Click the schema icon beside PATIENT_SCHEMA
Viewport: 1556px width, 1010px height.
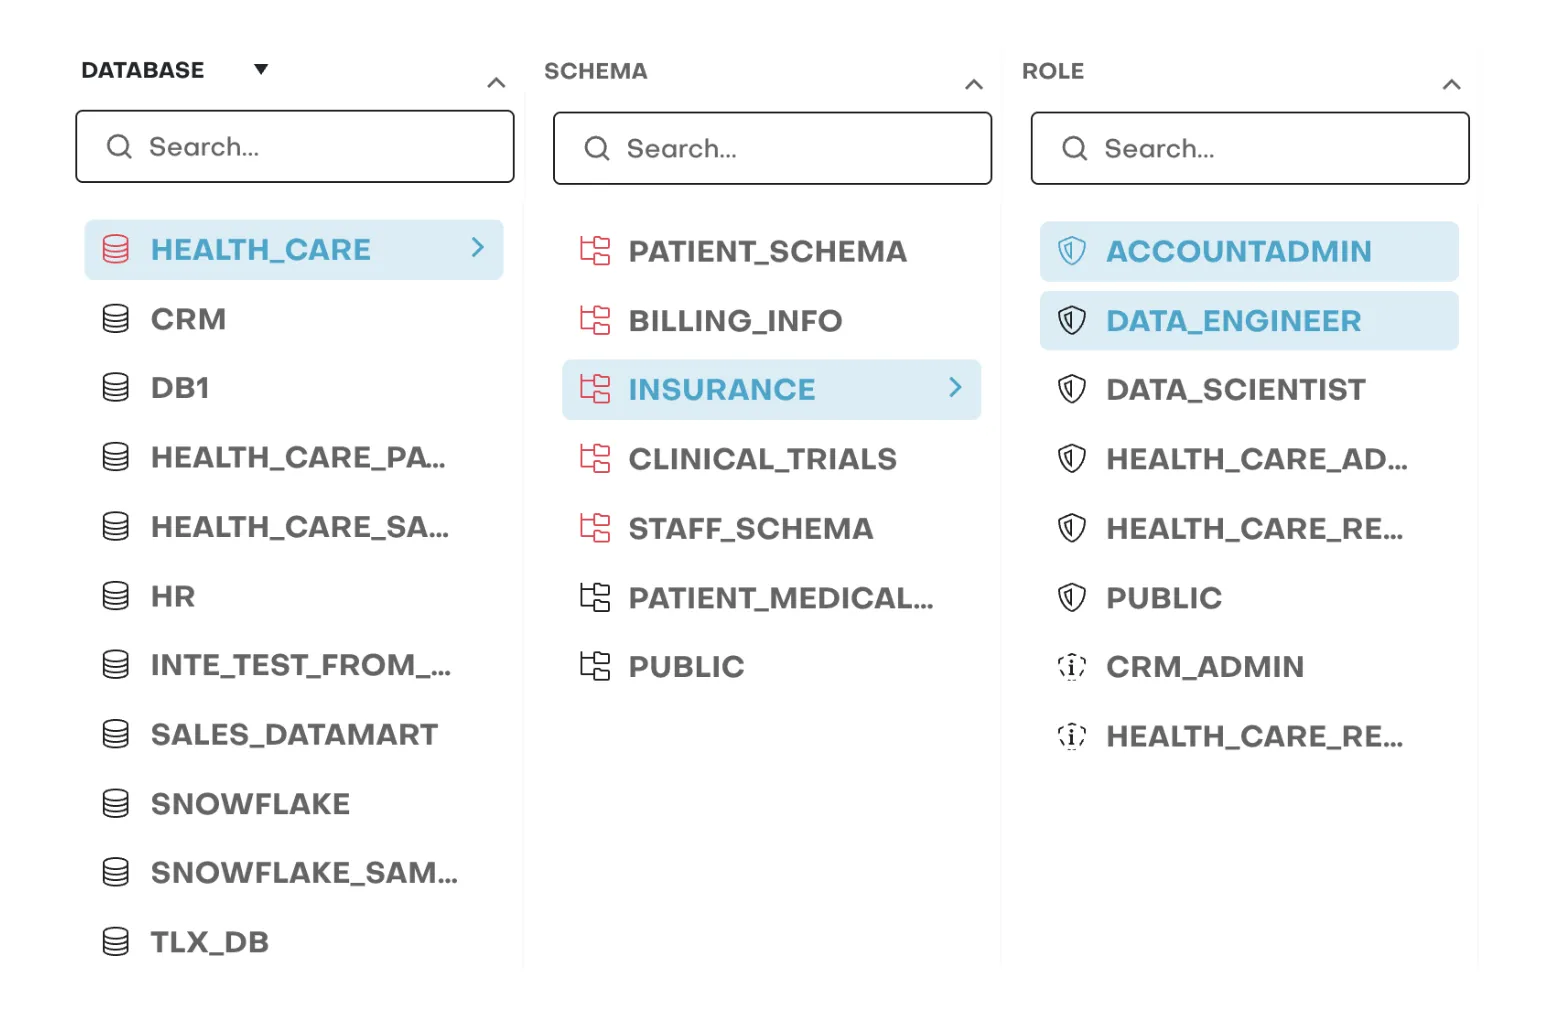pos(596,251)
